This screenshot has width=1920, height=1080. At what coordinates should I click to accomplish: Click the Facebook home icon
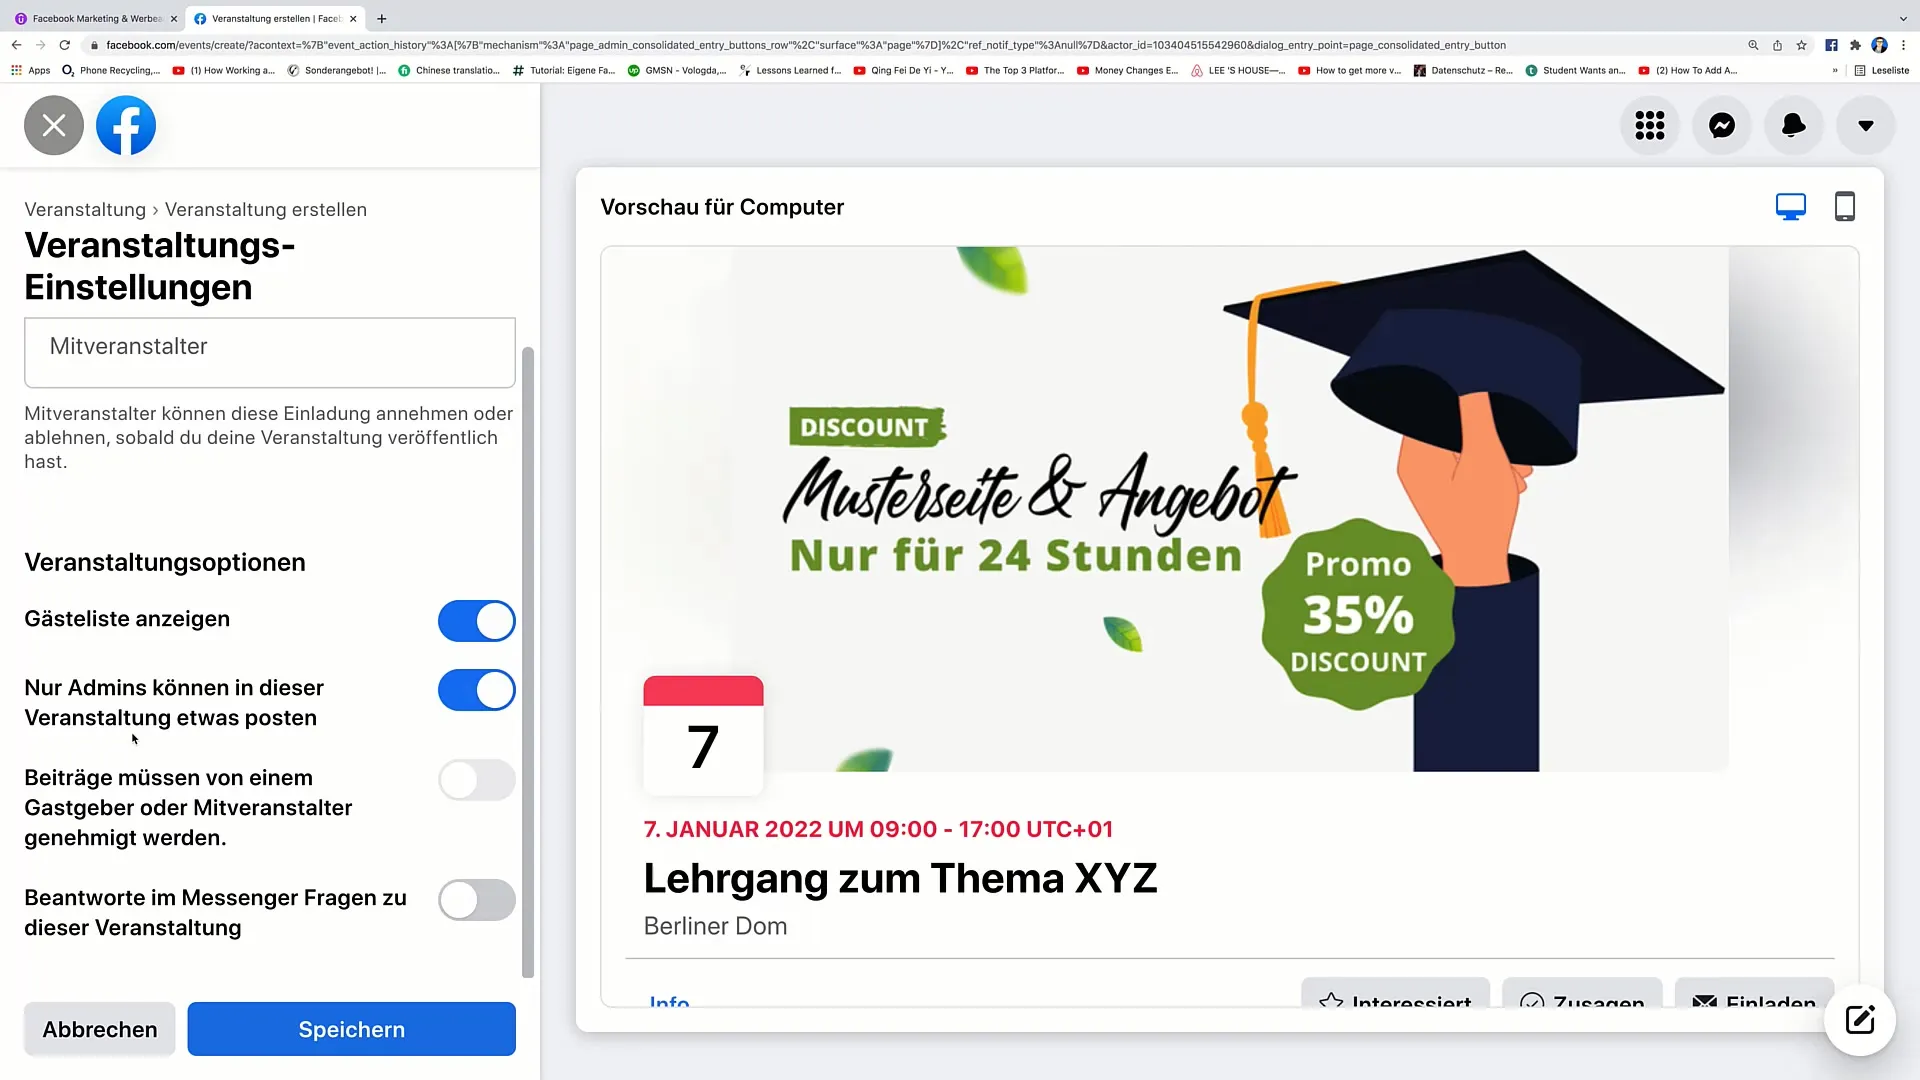point(125,124)
